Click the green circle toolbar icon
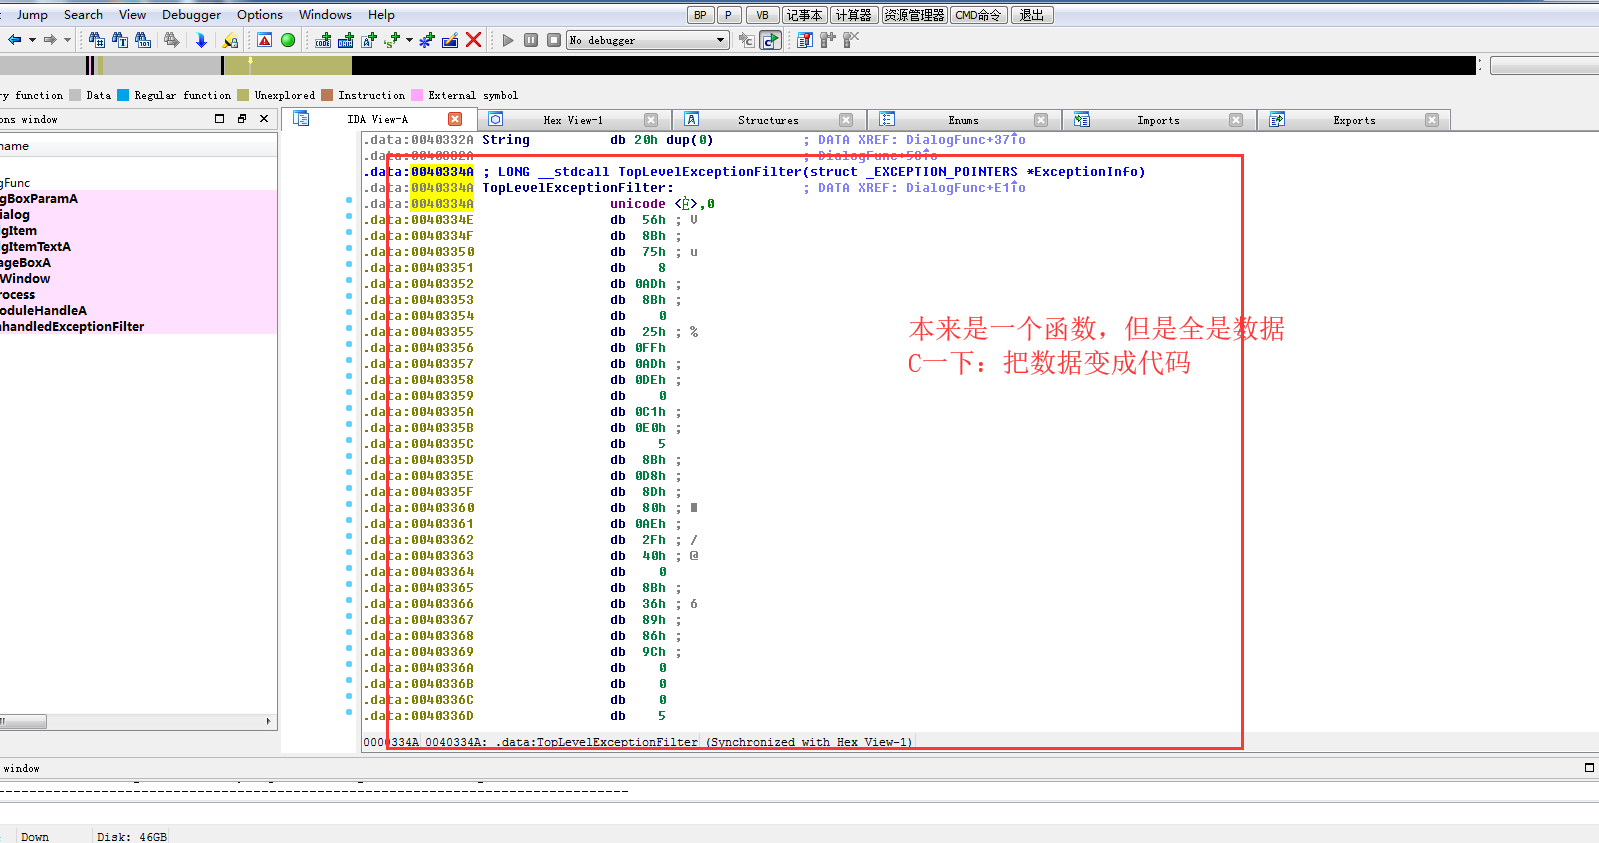The height and width of the screenshot is (843, 1599). (288, 40)
